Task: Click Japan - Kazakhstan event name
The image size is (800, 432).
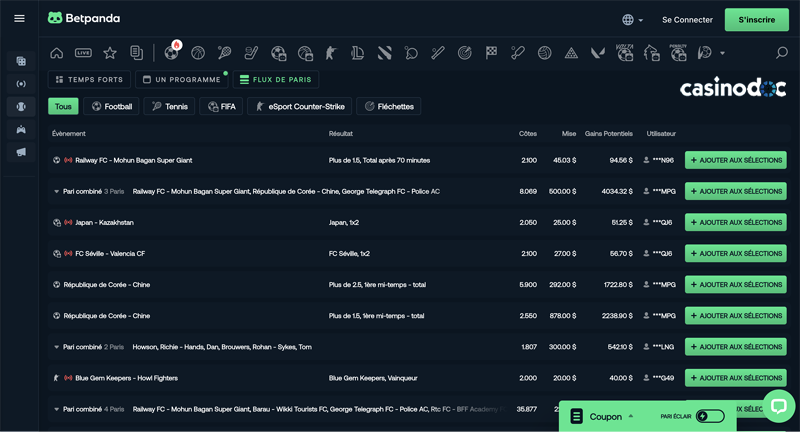Action: (105, 223)
